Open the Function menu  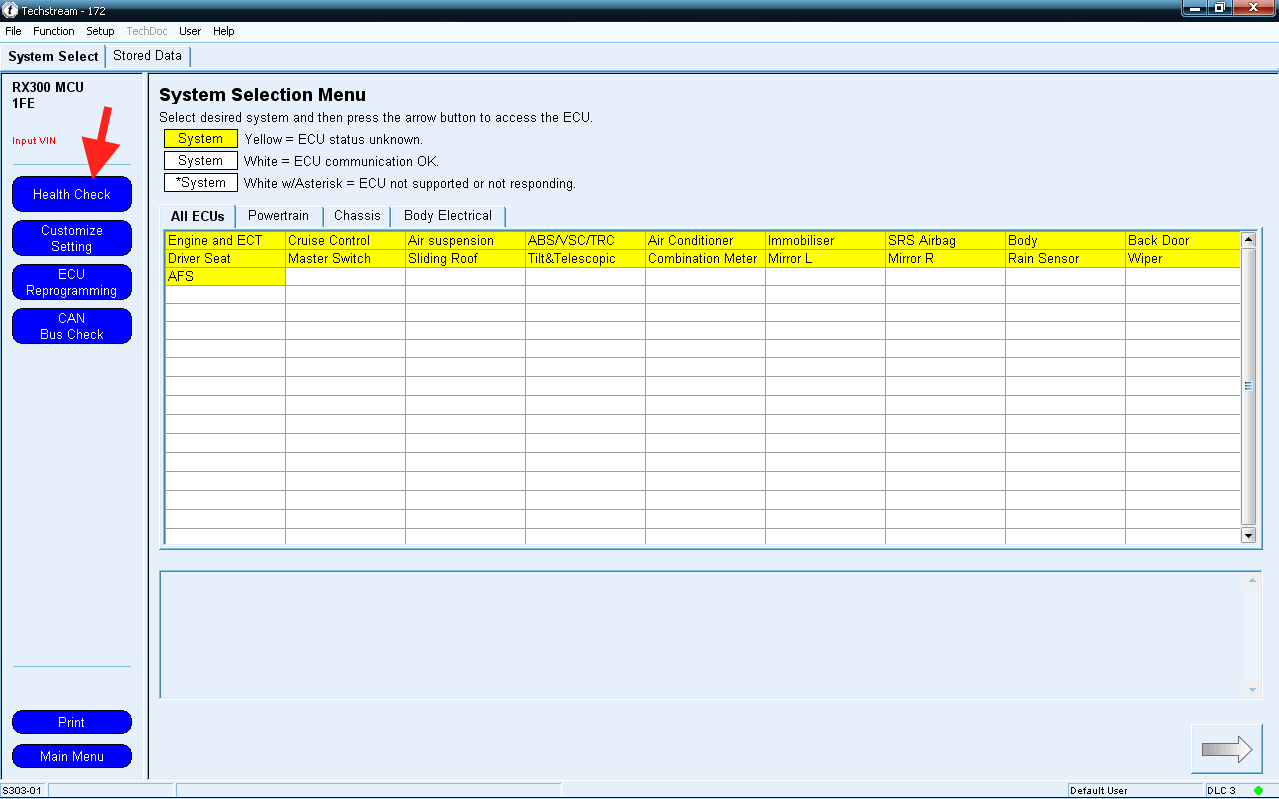point(54,31)
